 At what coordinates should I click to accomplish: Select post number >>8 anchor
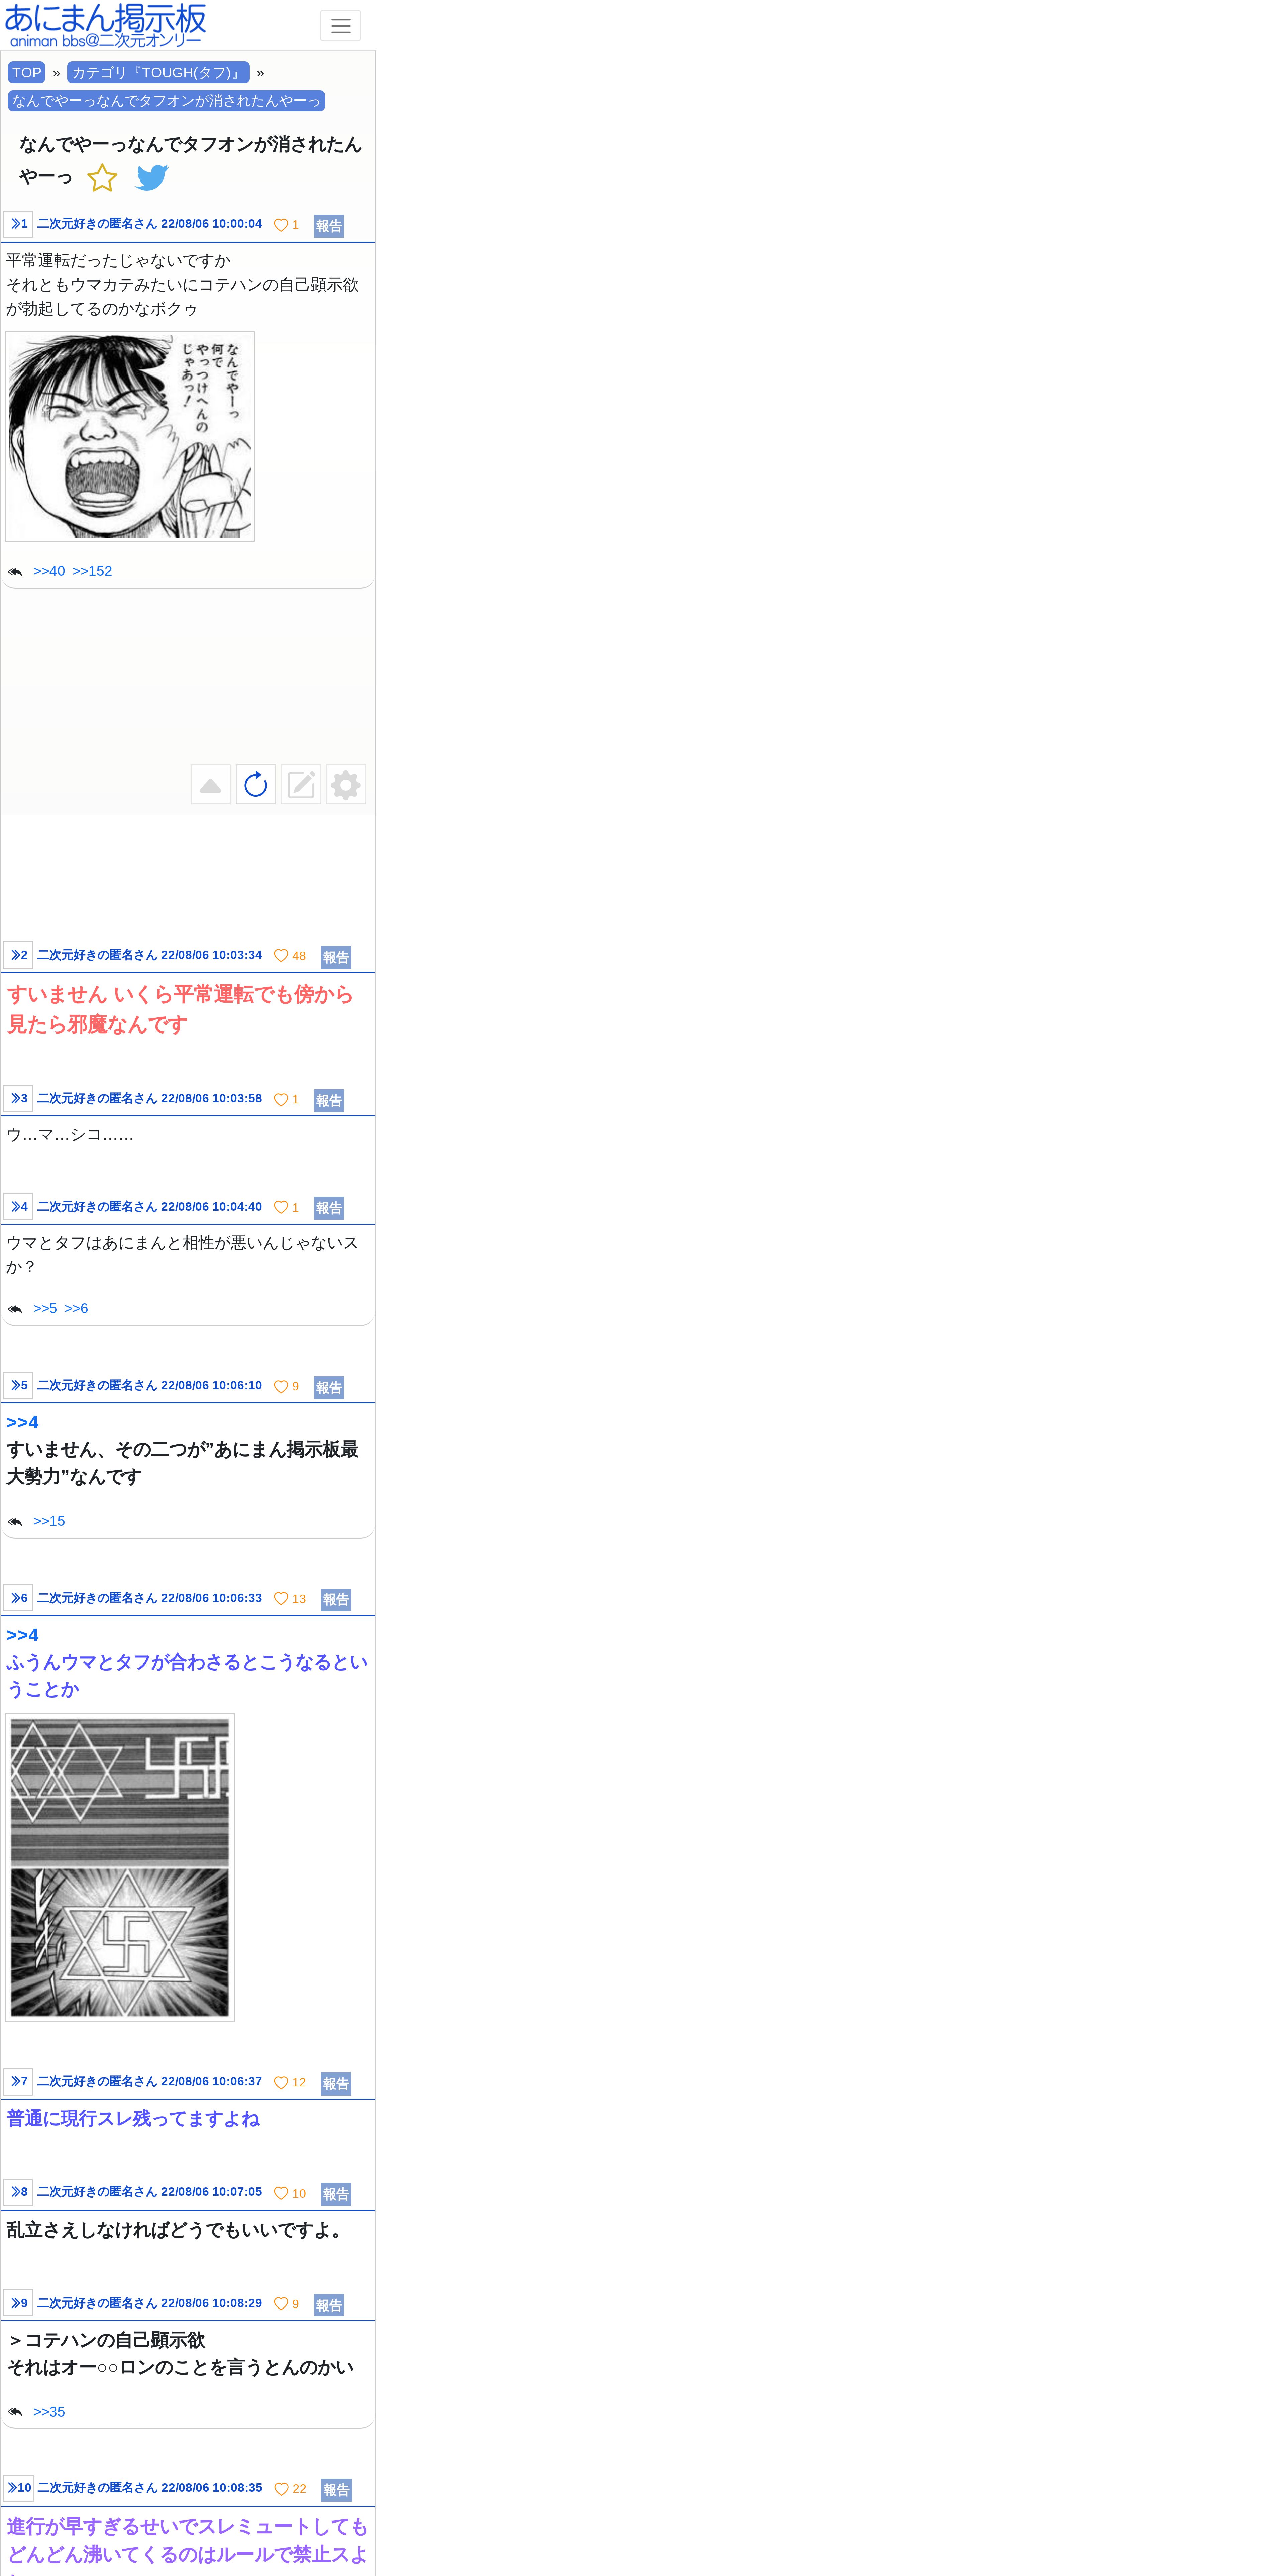point(18,2192)
